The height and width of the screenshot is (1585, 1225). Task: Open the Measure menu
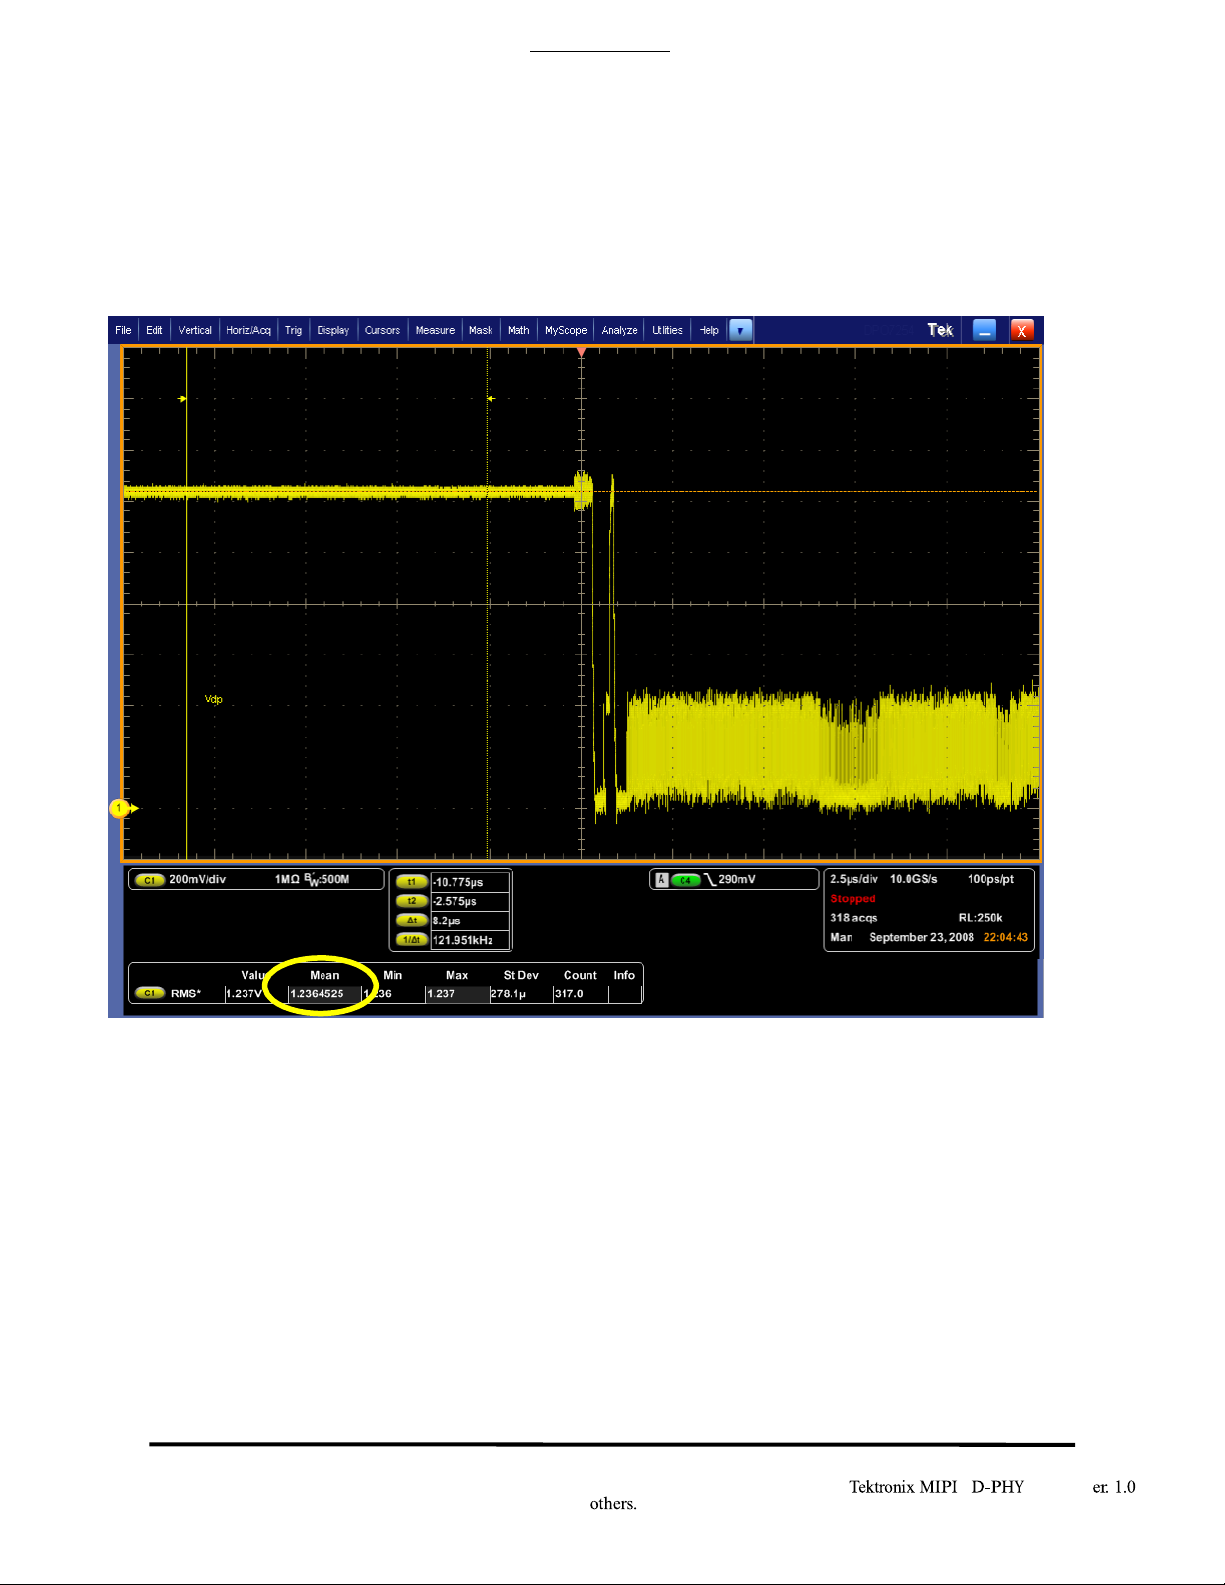[435, 330]
